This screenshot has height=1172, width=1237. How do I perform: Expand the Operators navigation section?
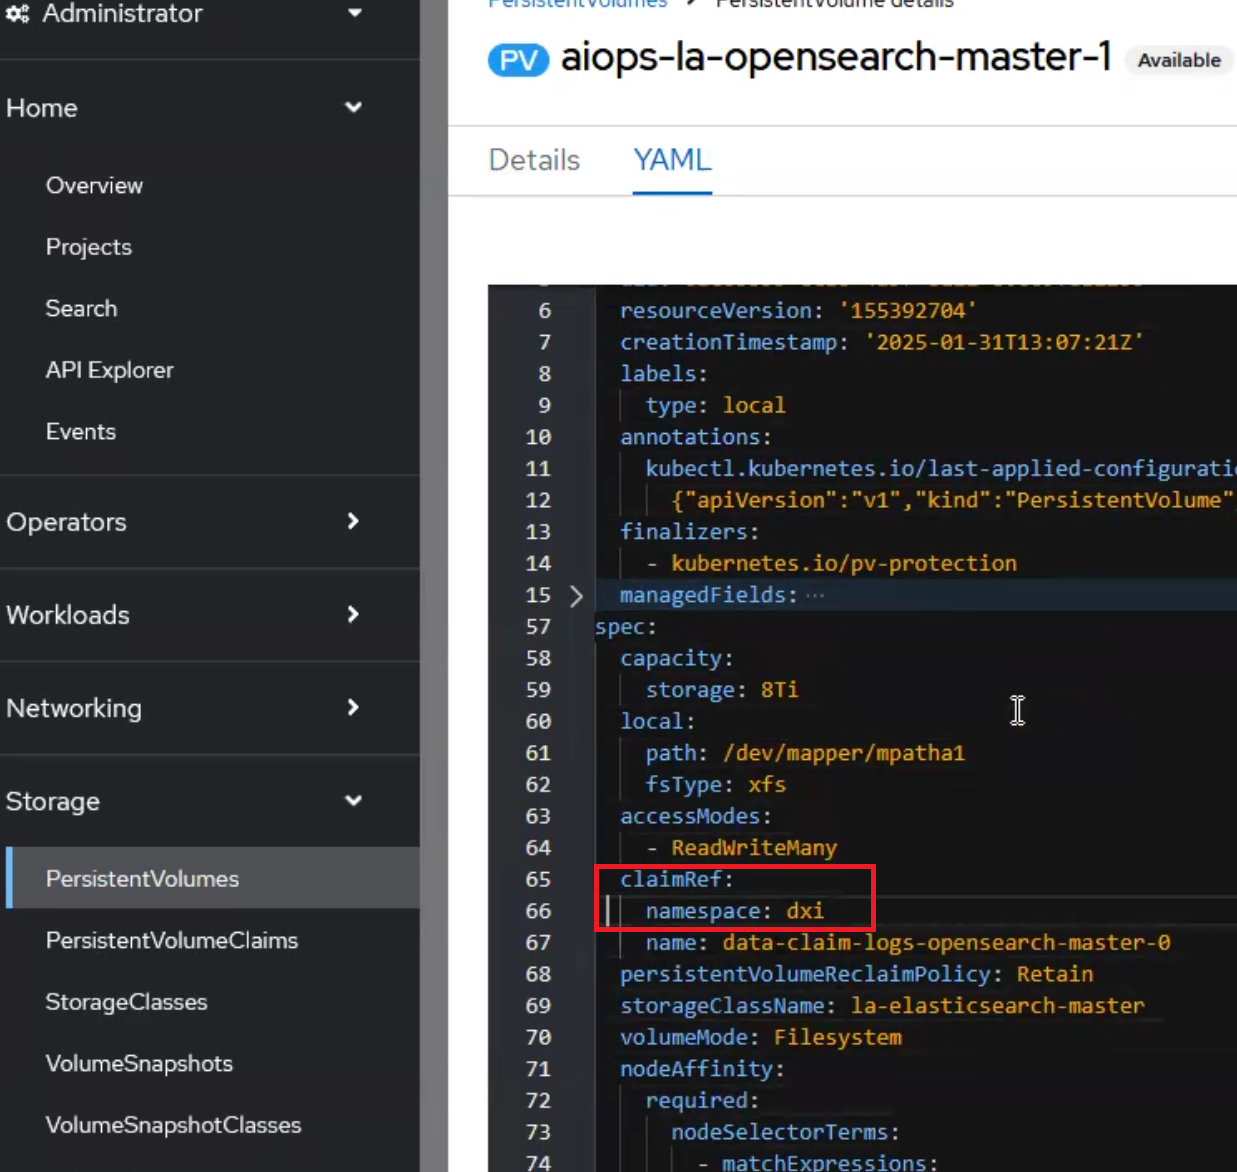(352, 522)
